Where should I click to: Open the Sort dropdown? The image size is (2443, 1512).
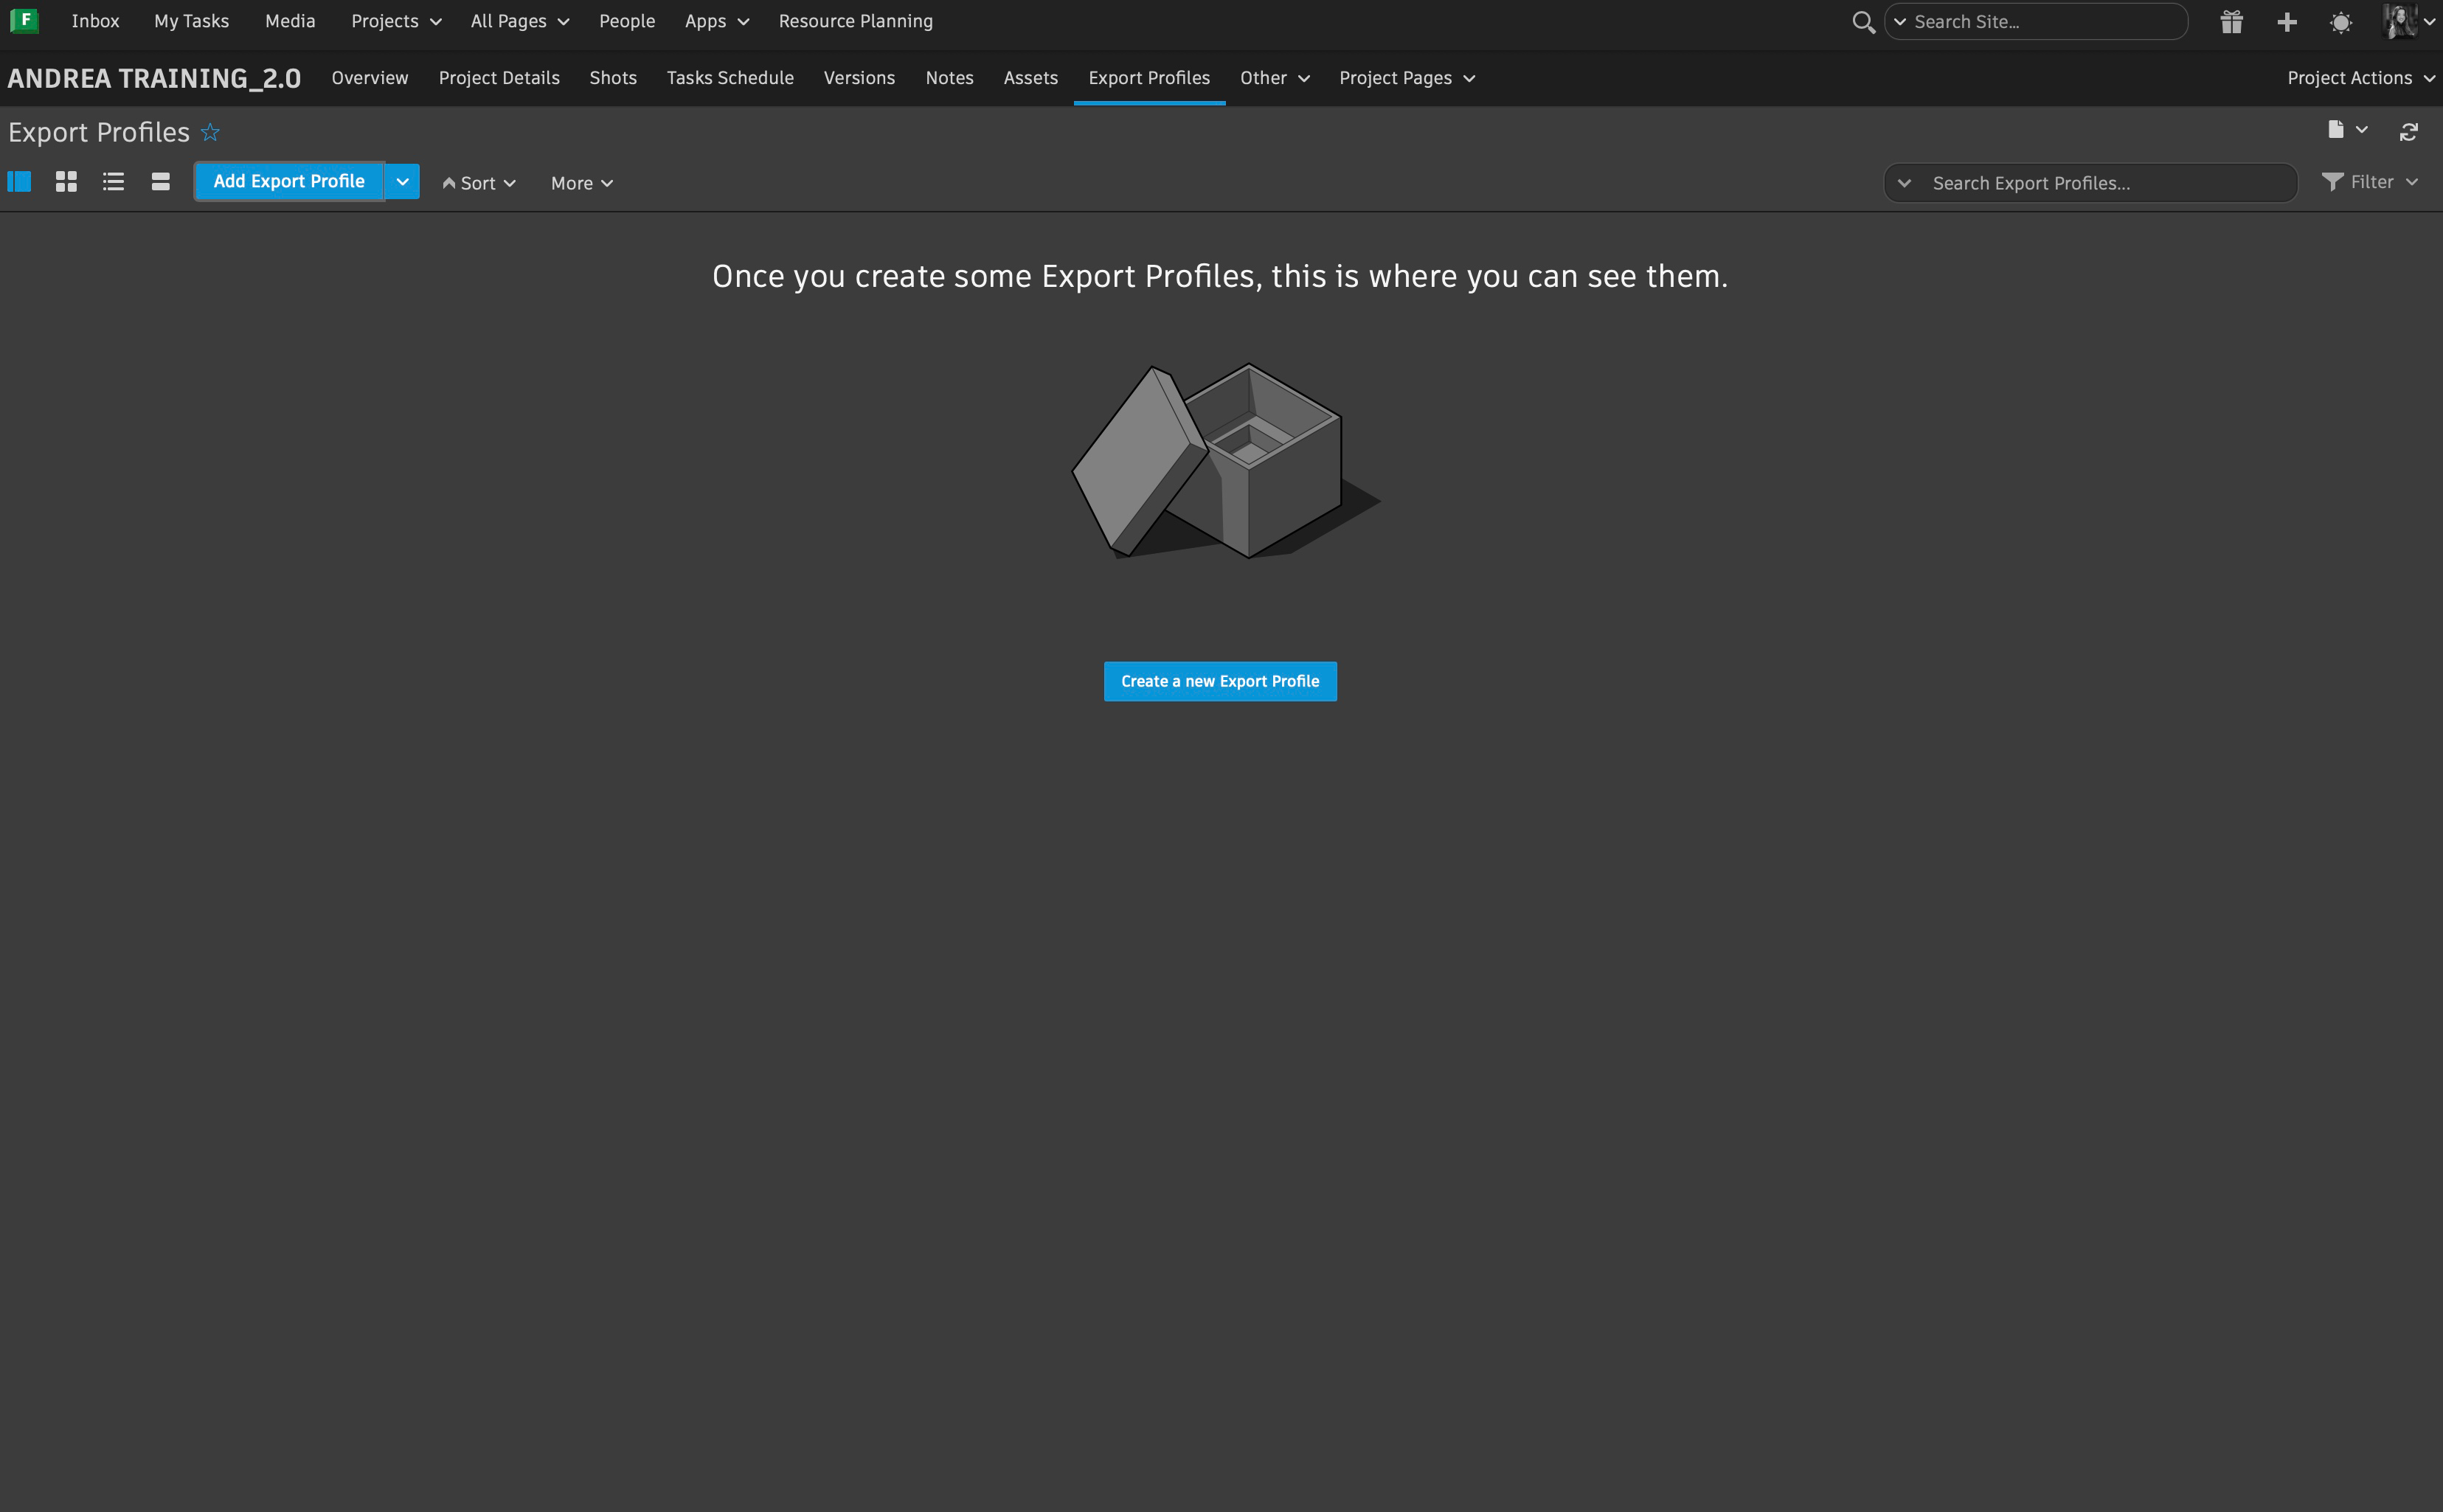pos(479,183)
